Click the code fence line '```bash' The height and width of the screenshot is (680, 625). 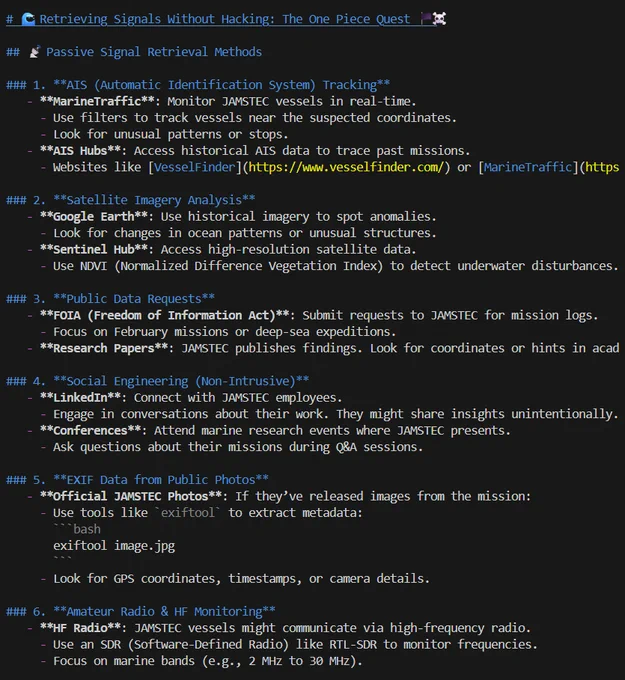(x=77, y=529)
